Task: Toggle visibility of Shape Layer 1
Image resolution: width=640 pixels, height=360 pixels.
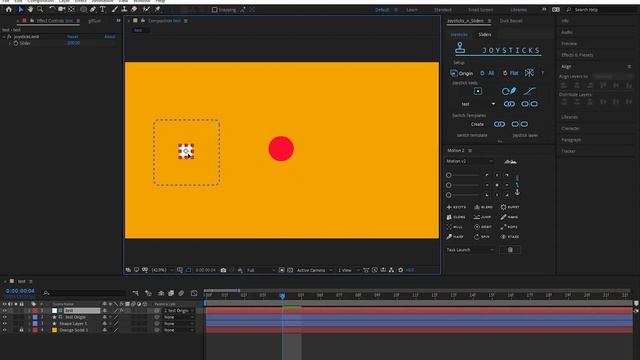Action: coord(4,324)
